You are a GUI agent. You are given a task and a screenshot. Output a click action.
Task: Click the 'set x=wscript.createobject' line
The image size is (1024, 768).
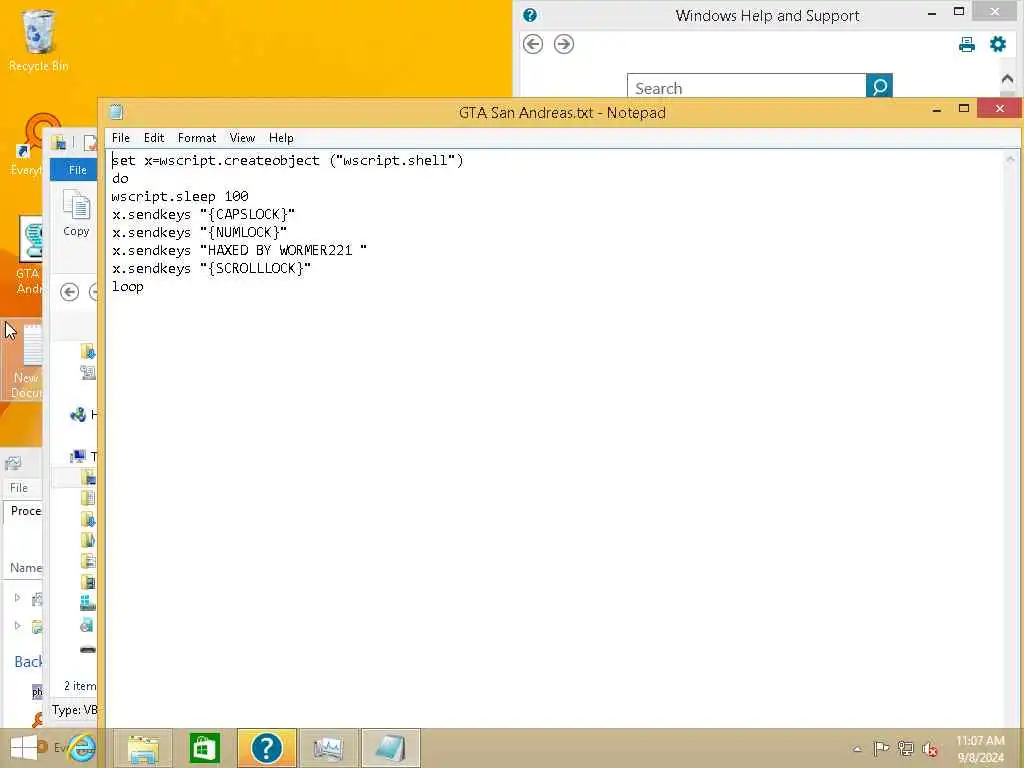point(287,161)
